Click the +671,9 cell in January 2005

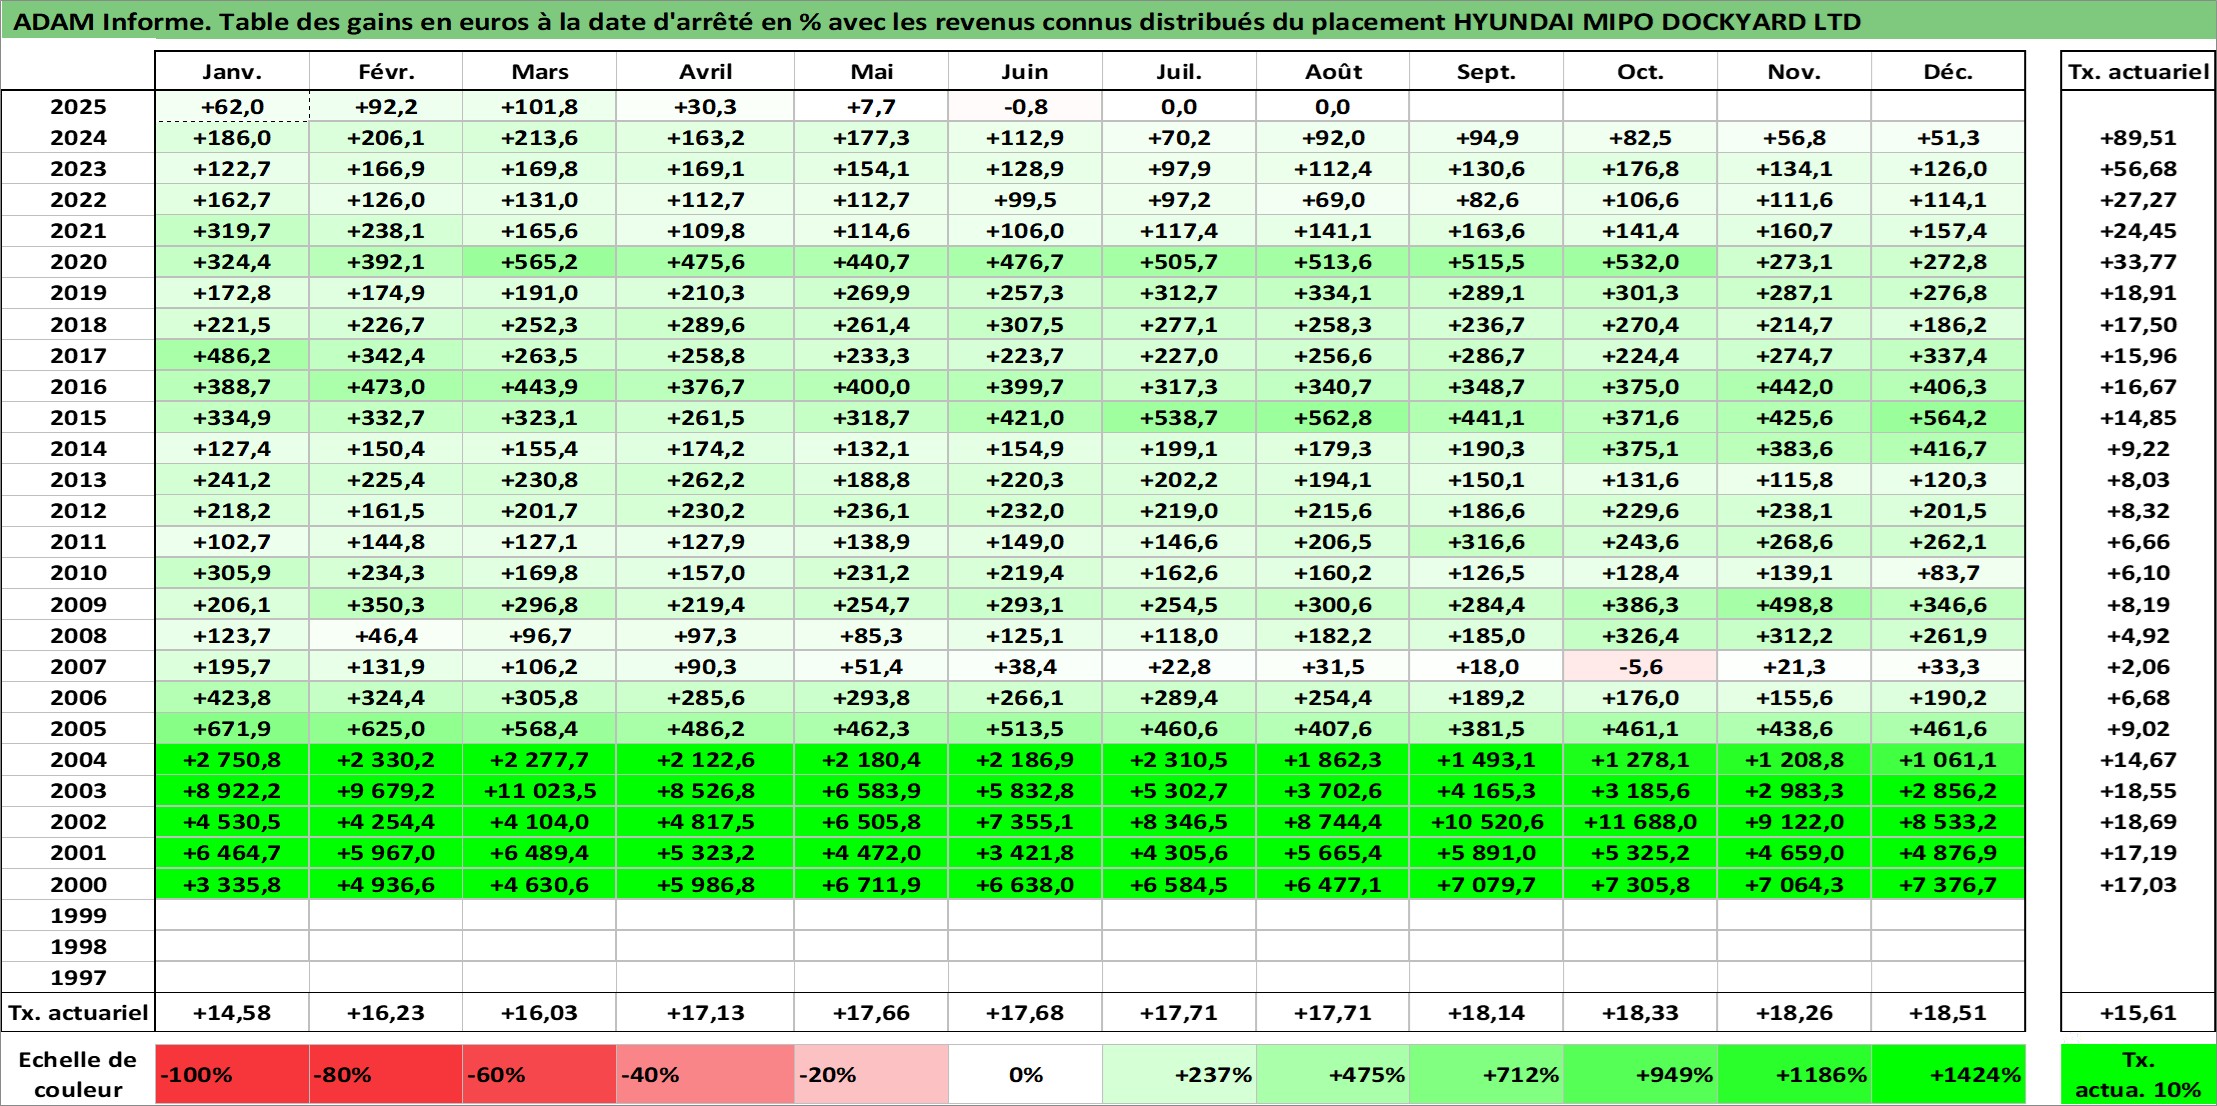[232, 729]
